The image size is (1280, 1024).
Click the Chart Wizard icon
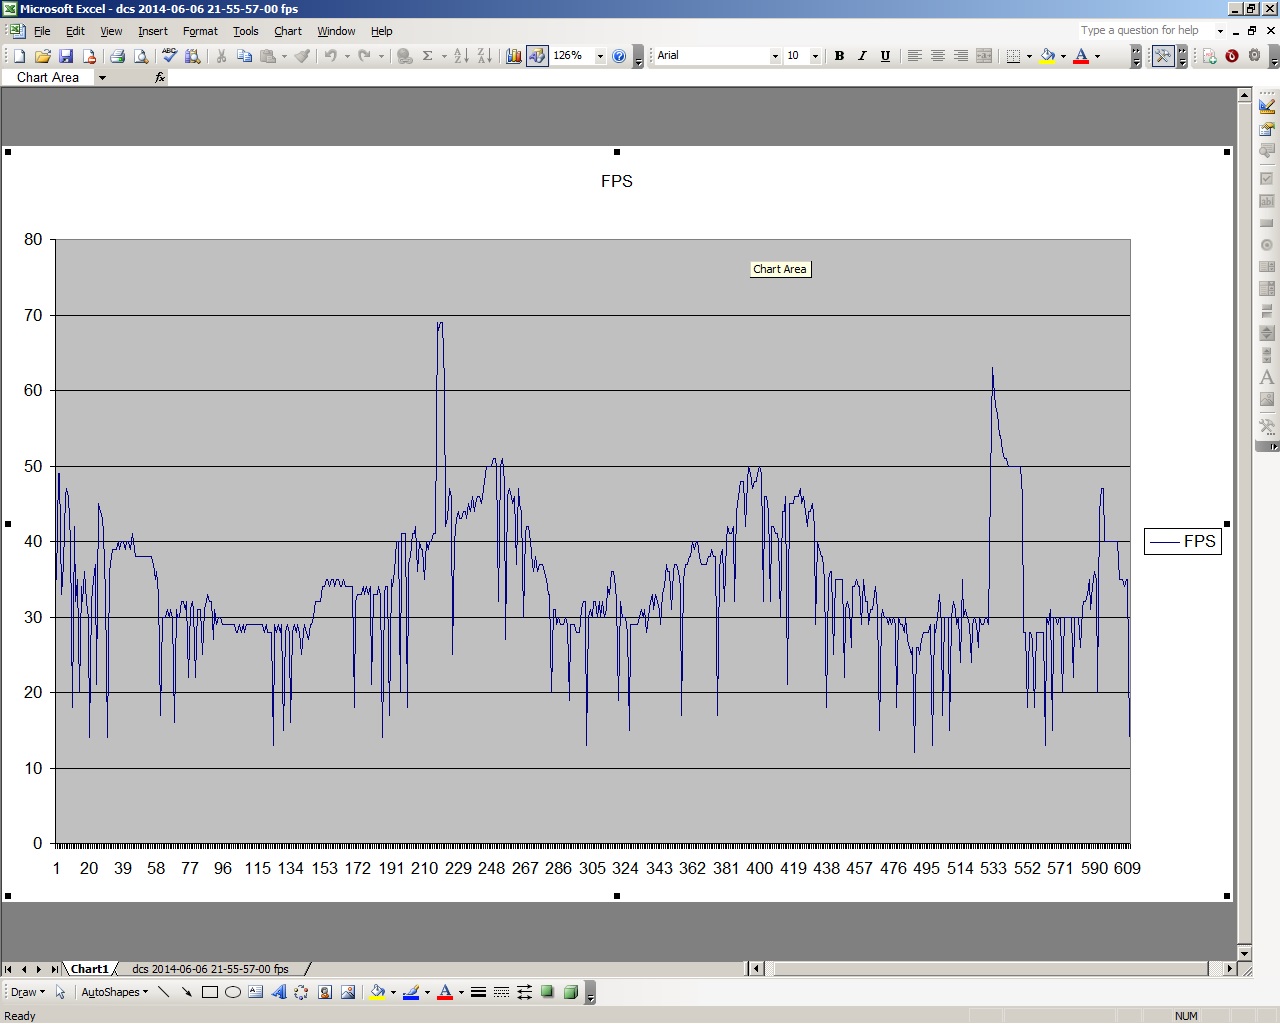[513, 56]
